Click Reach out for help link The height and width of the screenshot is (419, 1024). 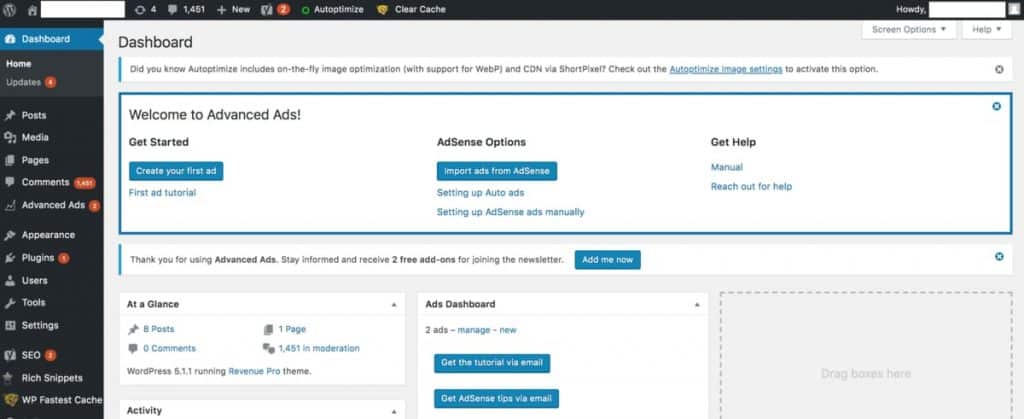pos(752,187)
